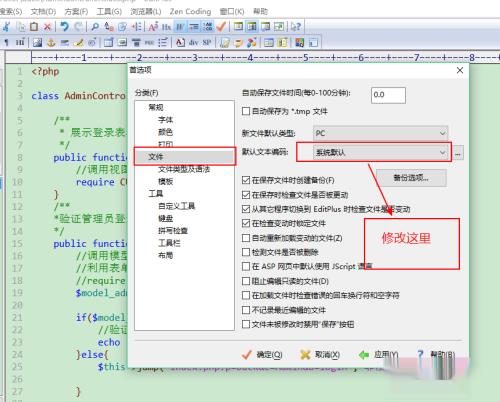Screen dimensions: 500x402
Task: Enable auto save as *.tmp file checkbox
Action: tap(246, 111)
